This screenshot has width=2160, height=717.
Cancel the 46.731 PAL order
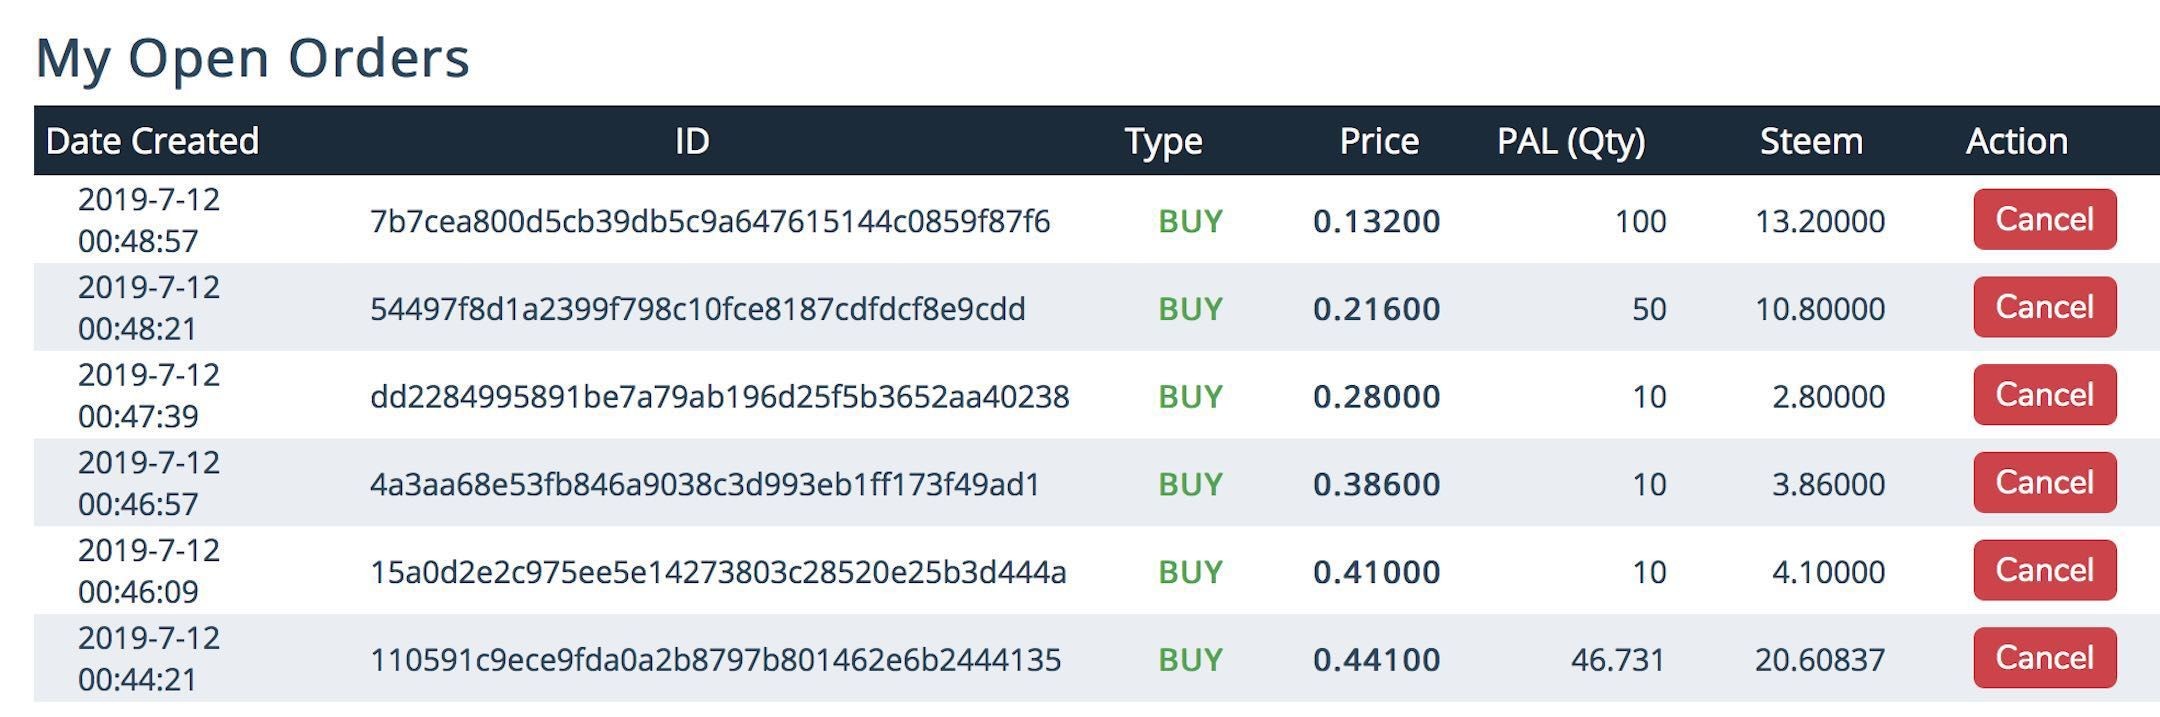[x=2044, y=658]
